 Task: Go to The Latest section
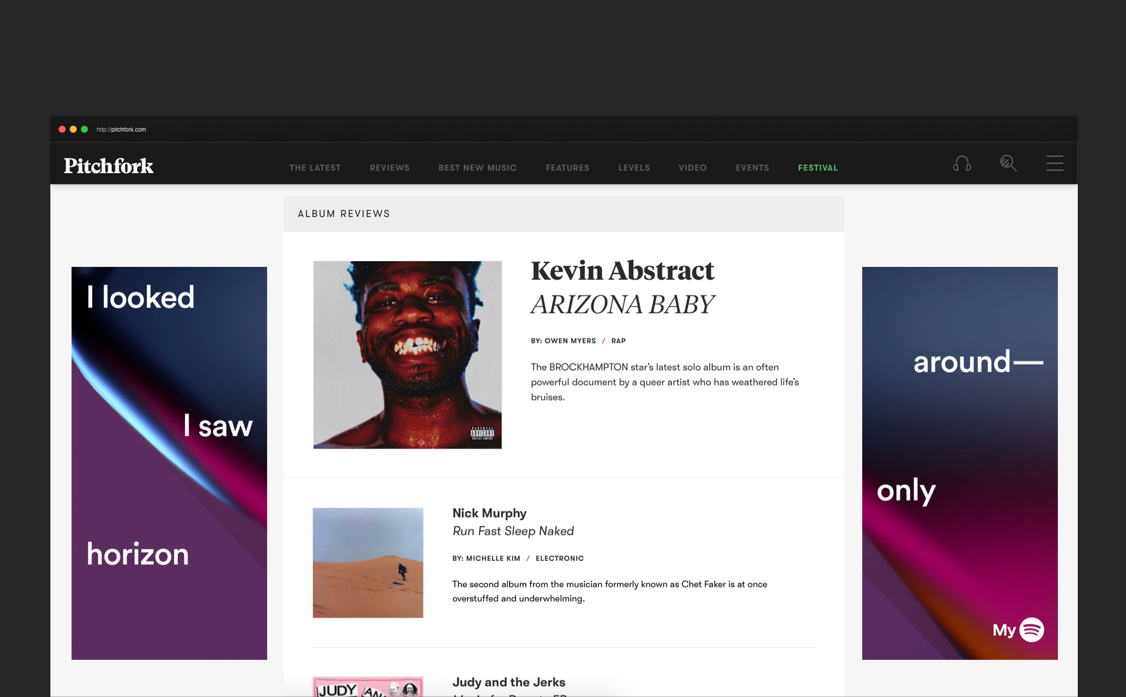click(315, 168)
